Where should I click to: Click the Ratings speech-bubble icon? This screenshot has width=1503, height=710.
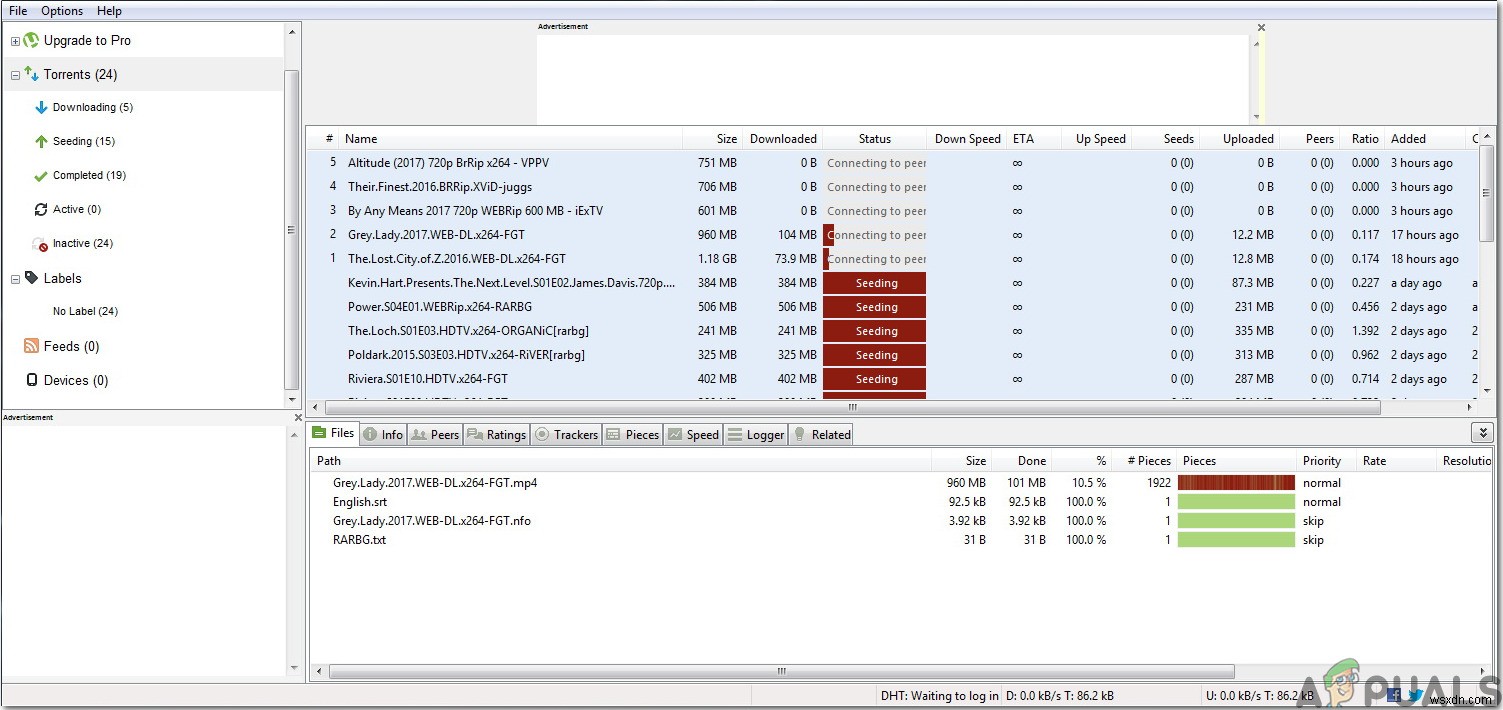pos(474,434)
